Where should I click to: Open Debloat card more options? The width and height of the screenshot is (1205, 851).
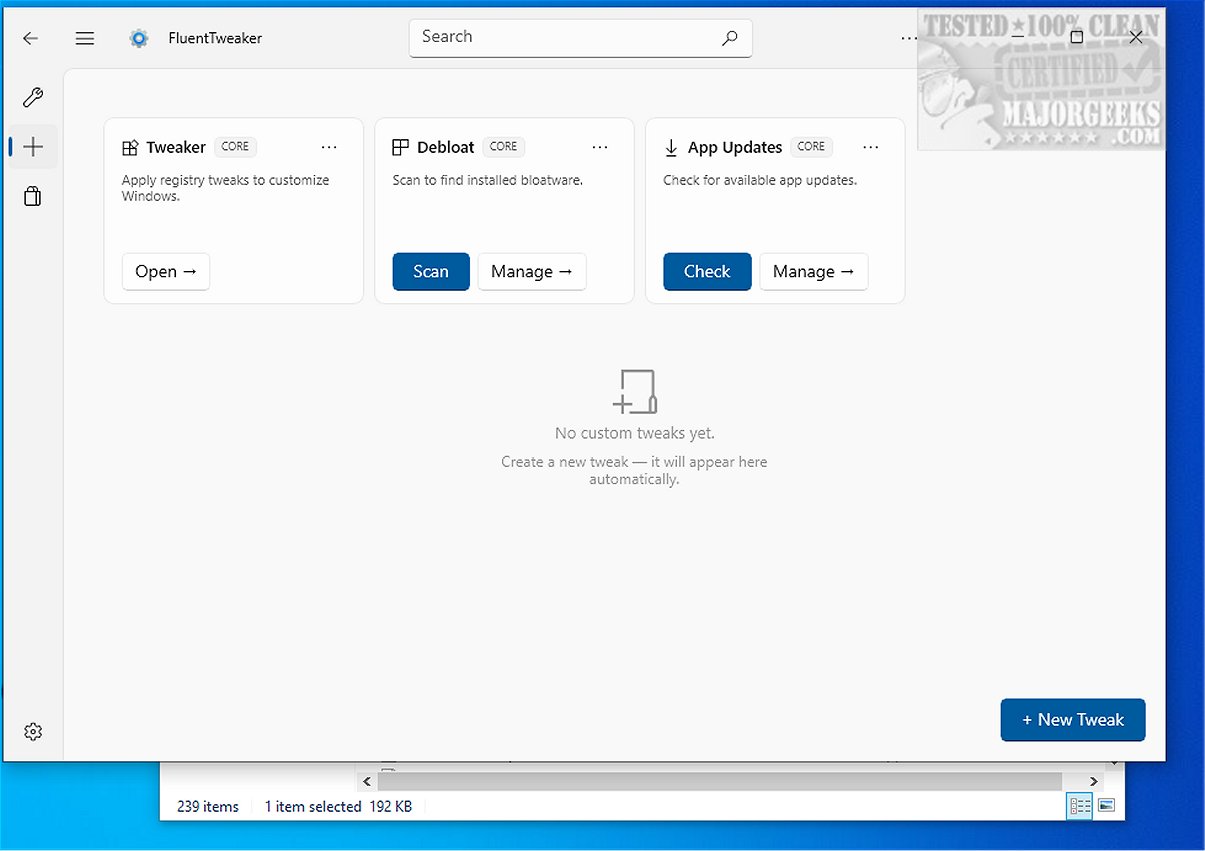600,147
